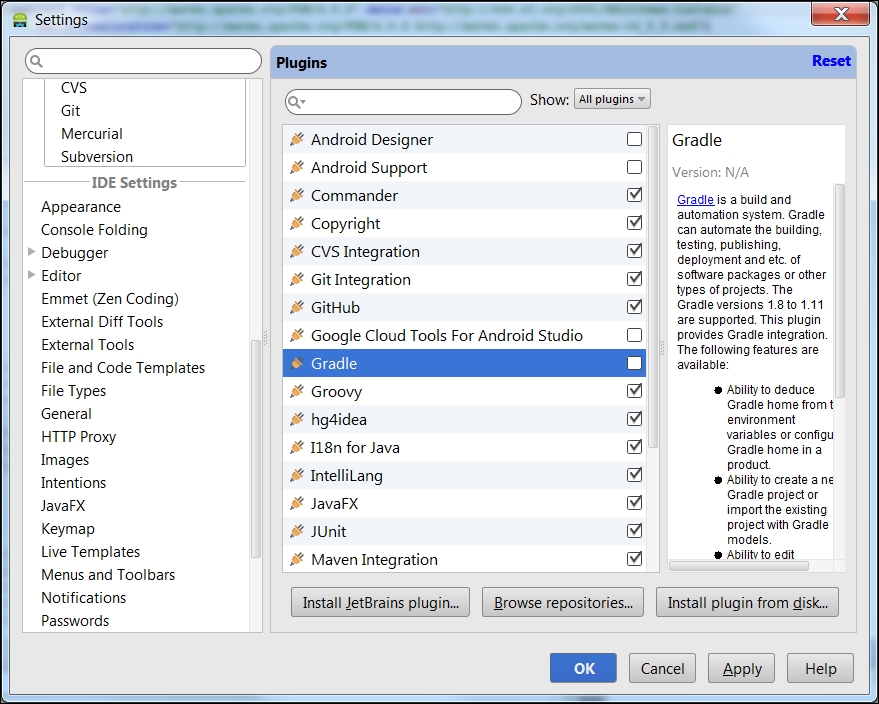Image resolution: width=879 pixels, height=704 pixels.
Task: Click Install plugin from disk button
Action: [747, 603]
